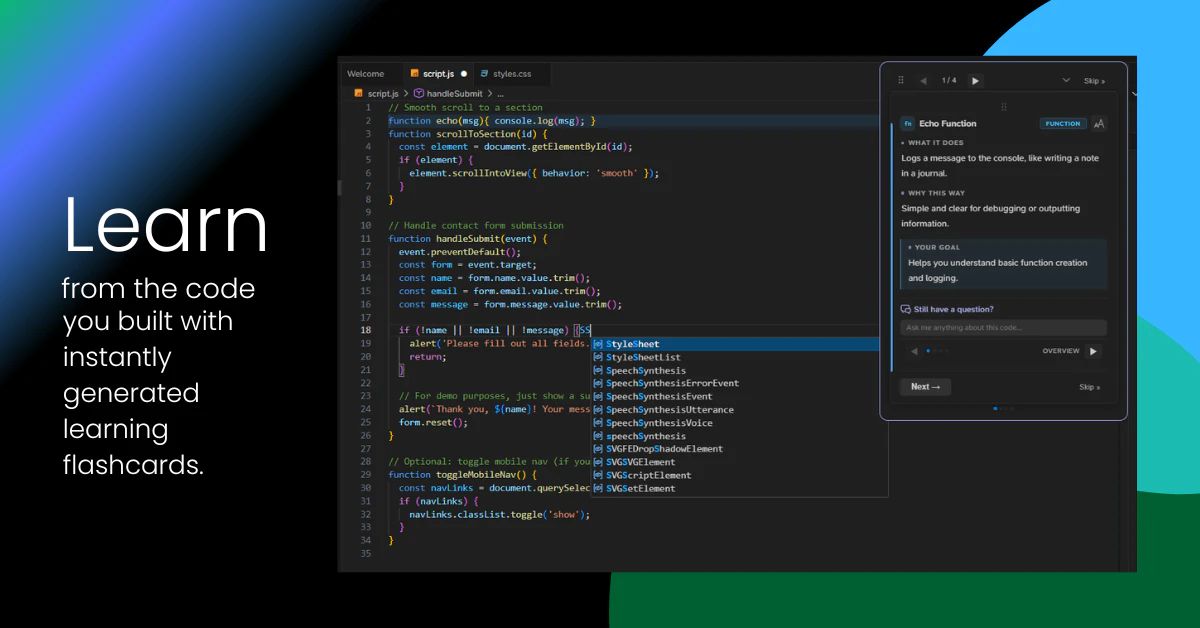Switch to the Welcome tab
Screen dimensions: 1200x628
366,74
